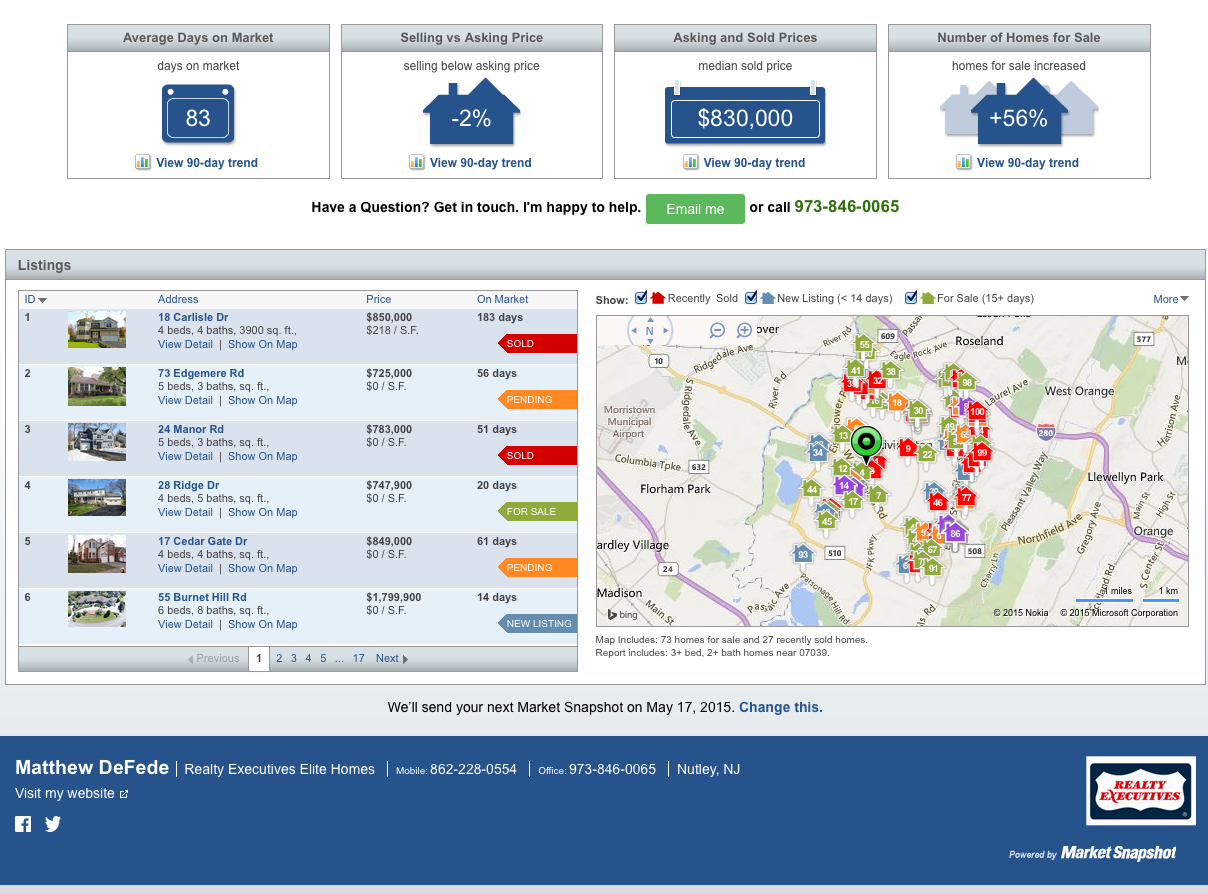Zoom out on the map
Viewport: 1208px width, 894px height.
pos(717,330)
